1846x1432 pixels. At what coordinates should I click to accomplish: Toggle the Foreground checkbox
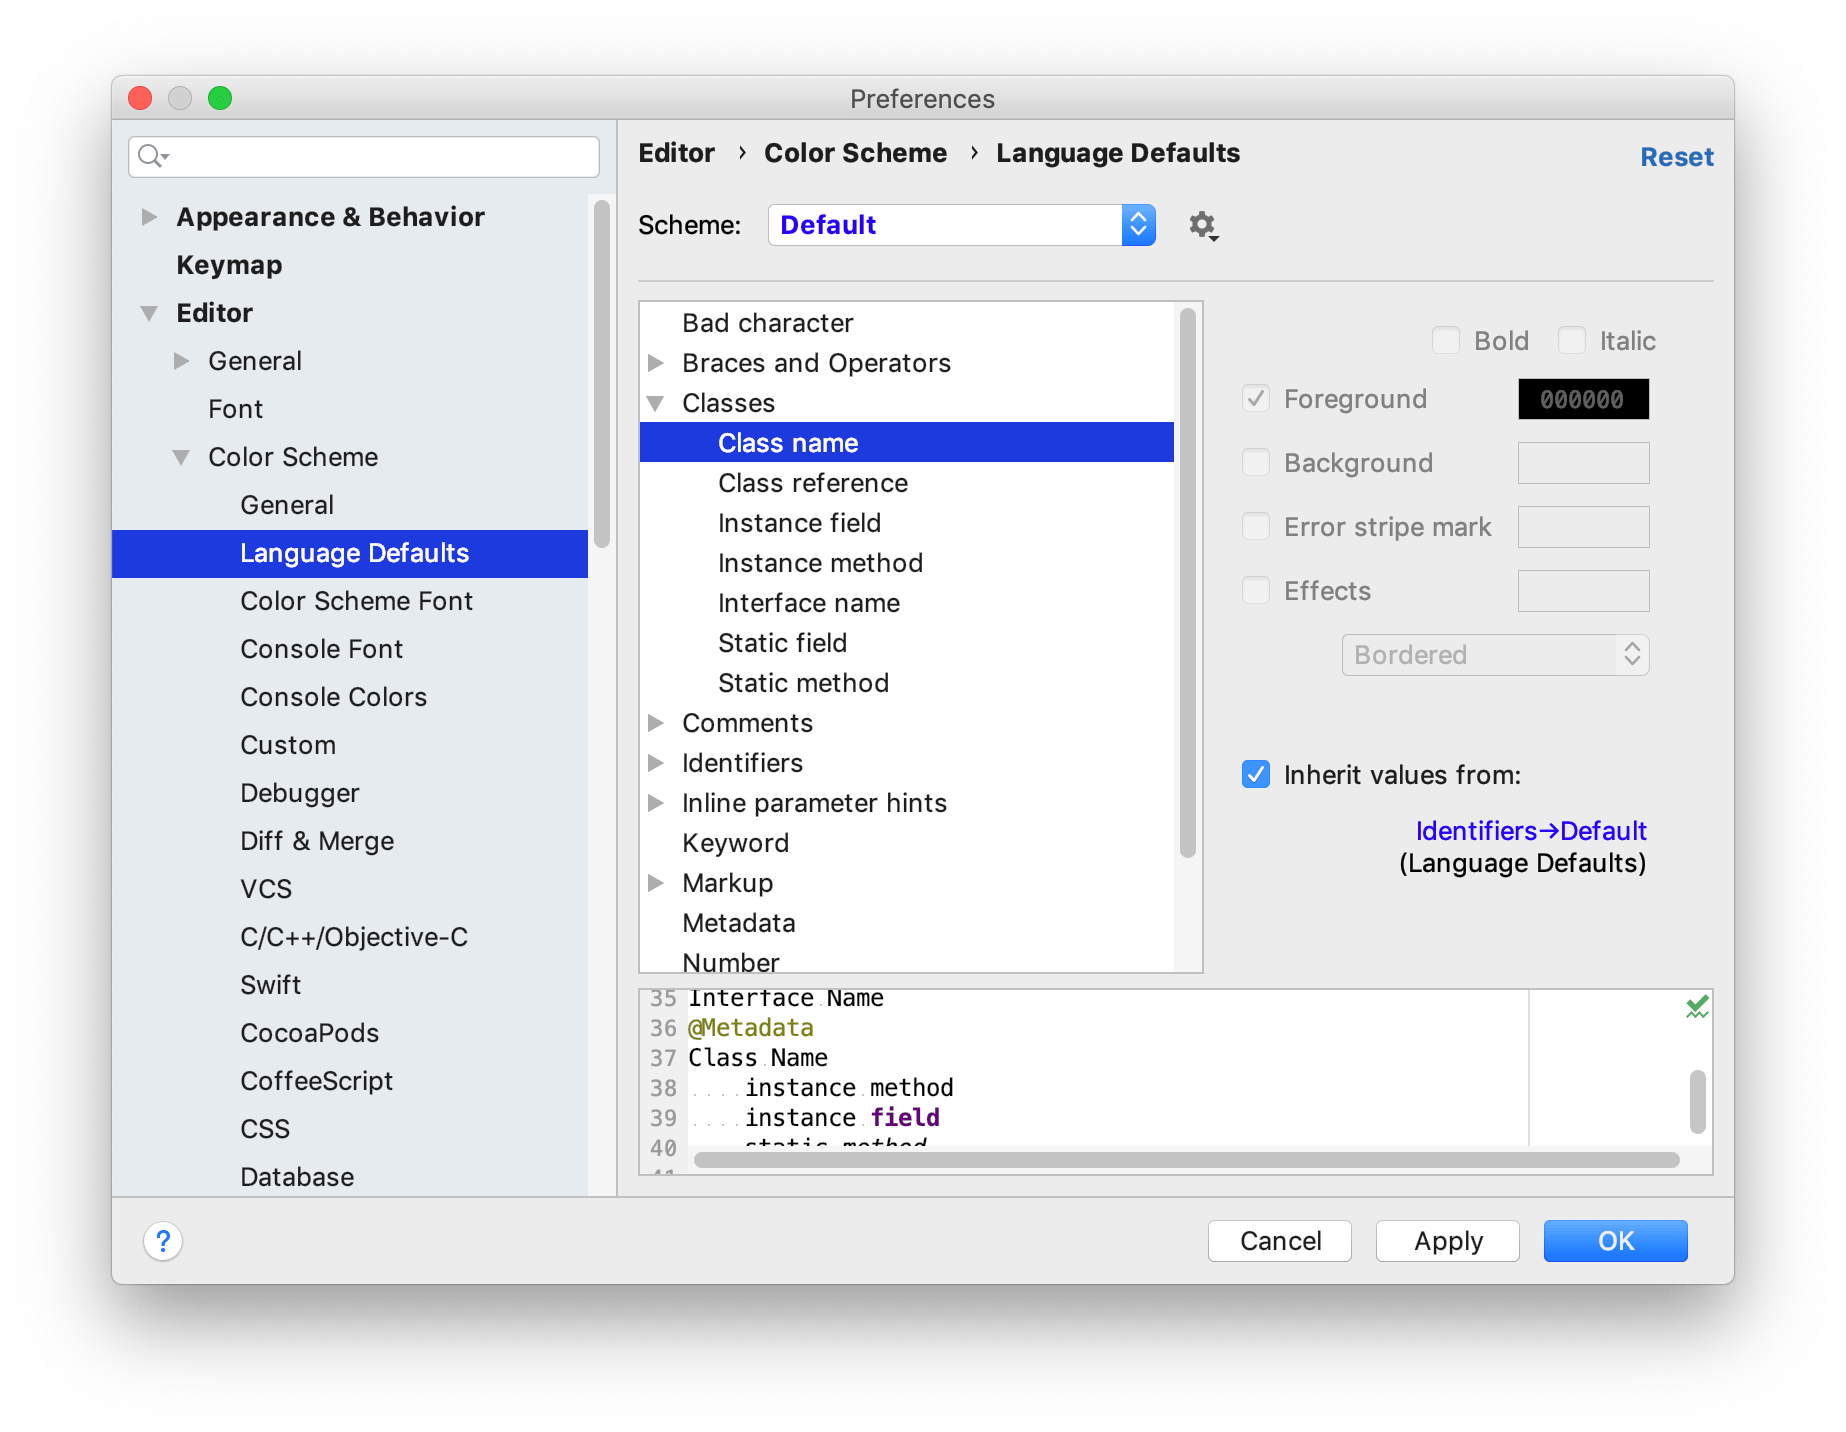pos(1256,399)
